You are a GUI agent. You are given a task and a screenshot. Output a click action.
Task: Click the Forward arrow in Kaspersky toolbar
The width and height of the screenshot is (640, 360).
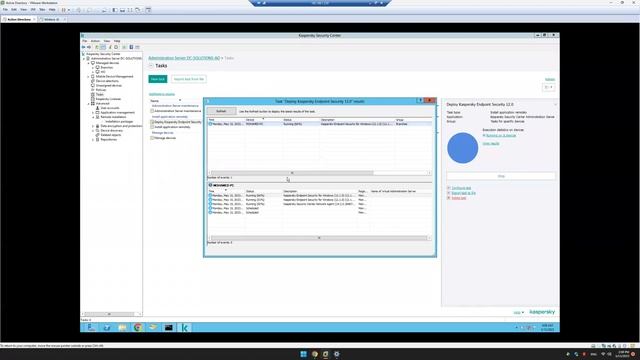coord(89,47)
